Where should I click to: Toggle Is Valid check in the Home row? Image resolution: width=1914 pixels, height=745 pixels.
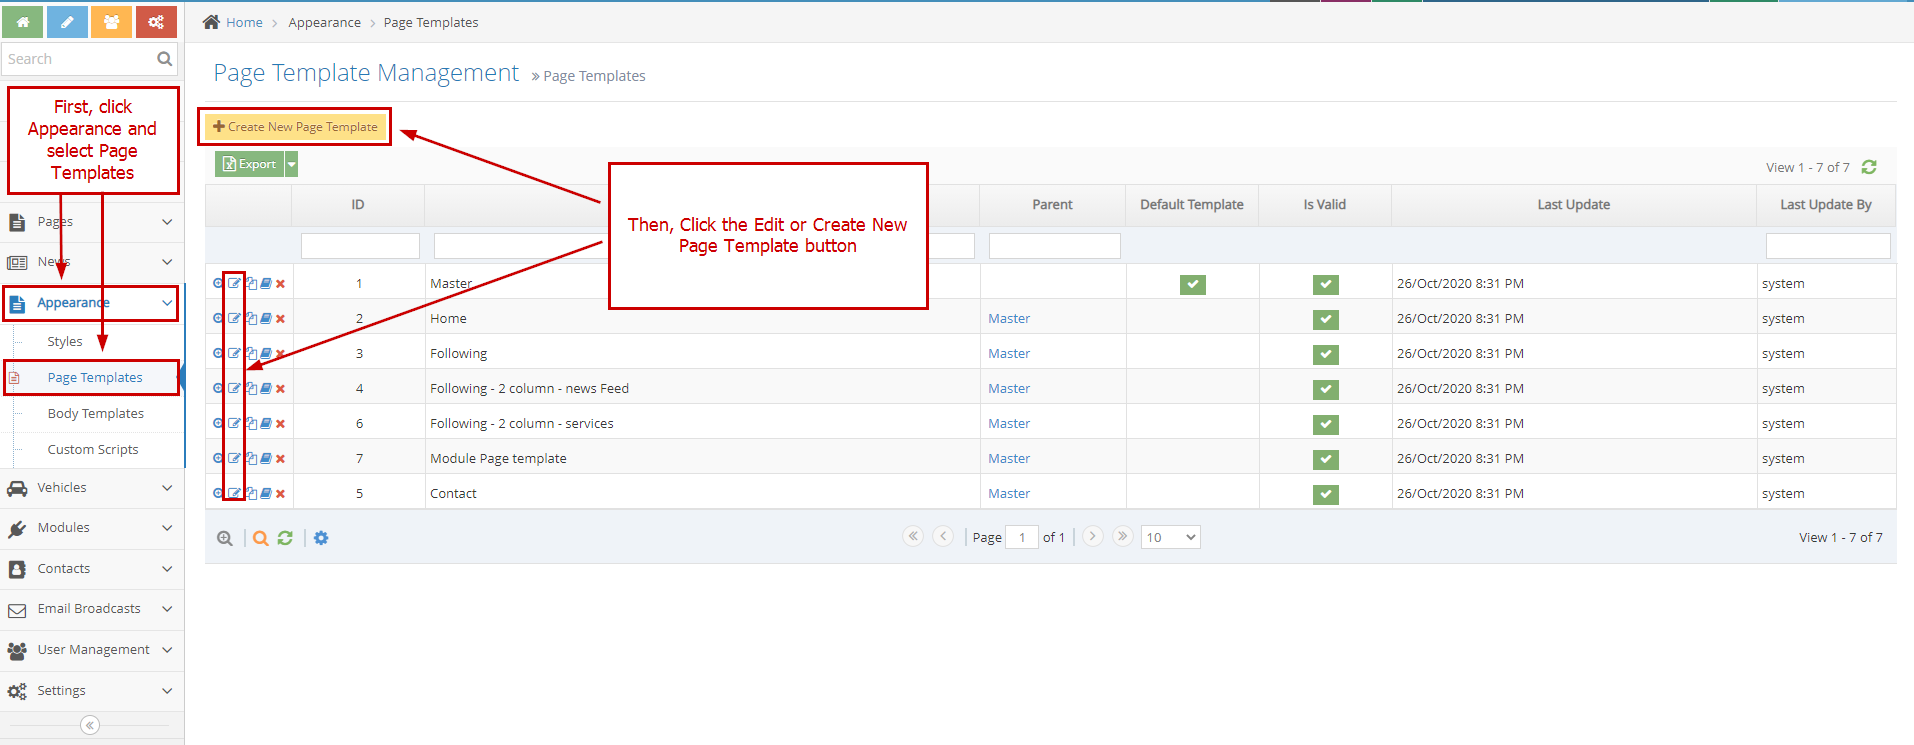click(1325, 320)
